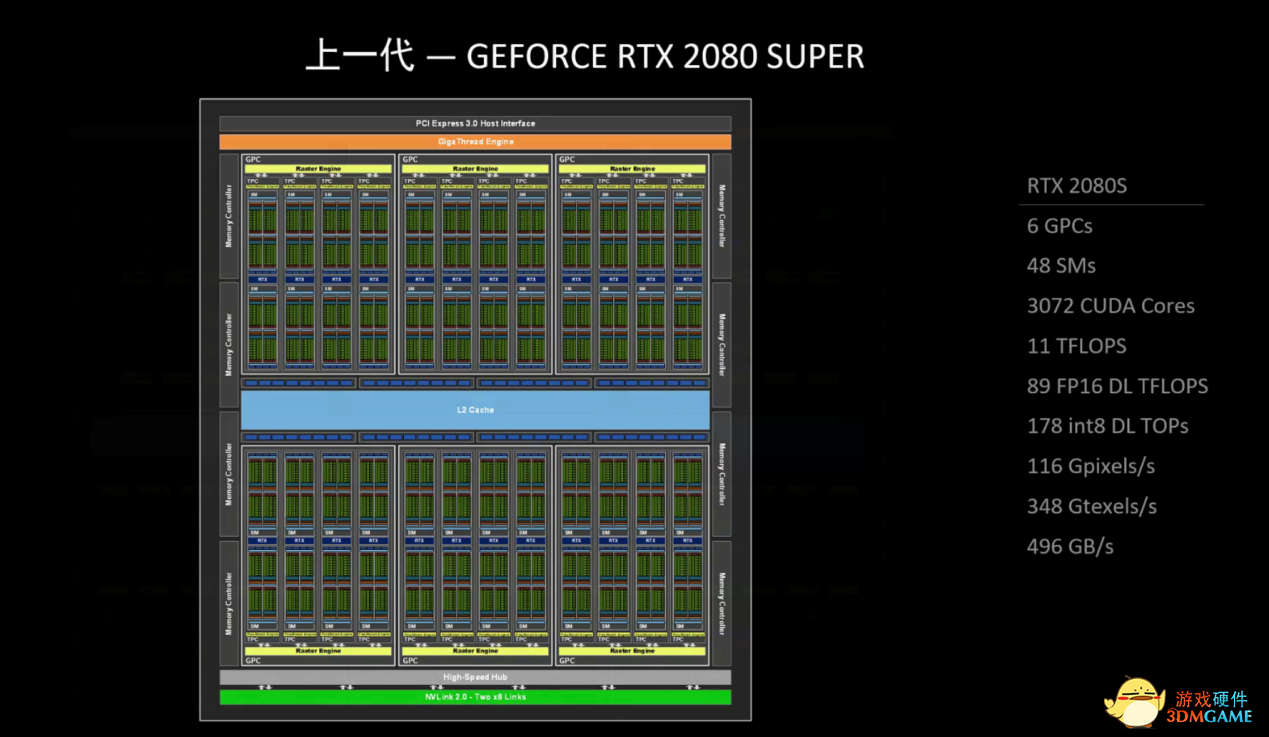The image size is (1269, 737).
Task: Click the orange "GigaThread Engine" bar
Action: tap(475, 142)
